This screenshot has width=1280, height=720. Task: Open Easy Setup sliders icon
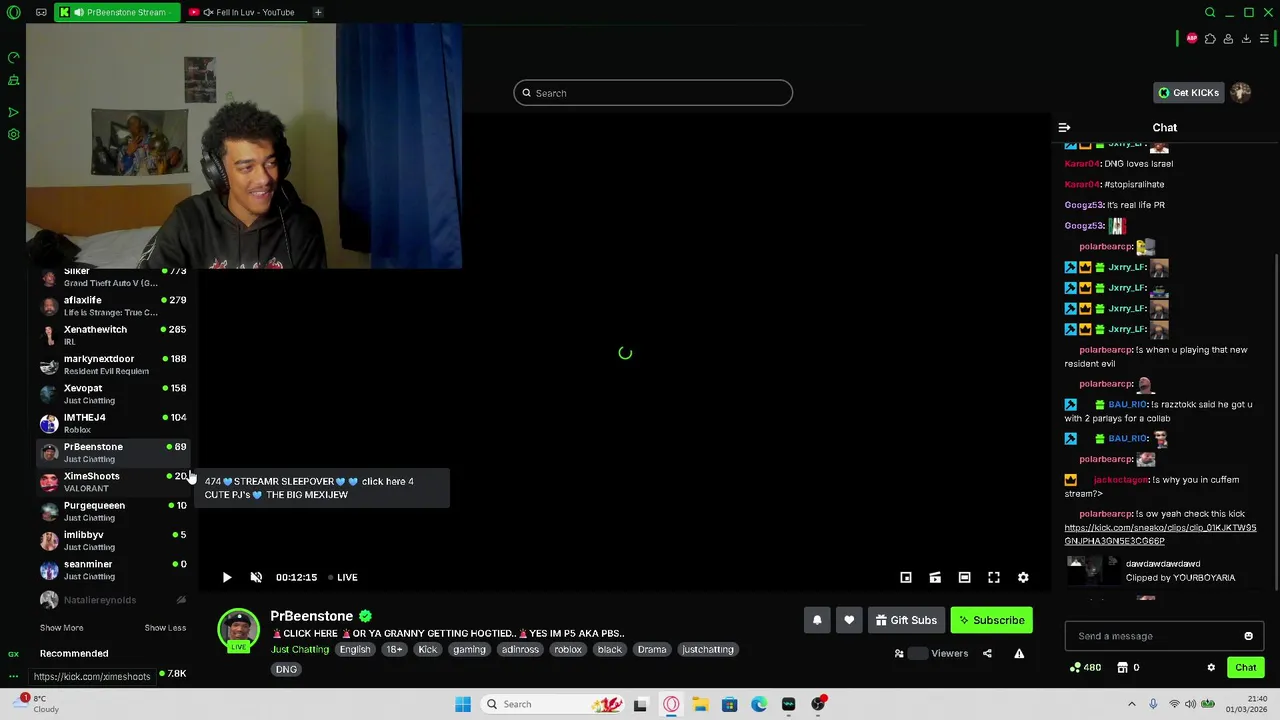(x=1264, y=39)
